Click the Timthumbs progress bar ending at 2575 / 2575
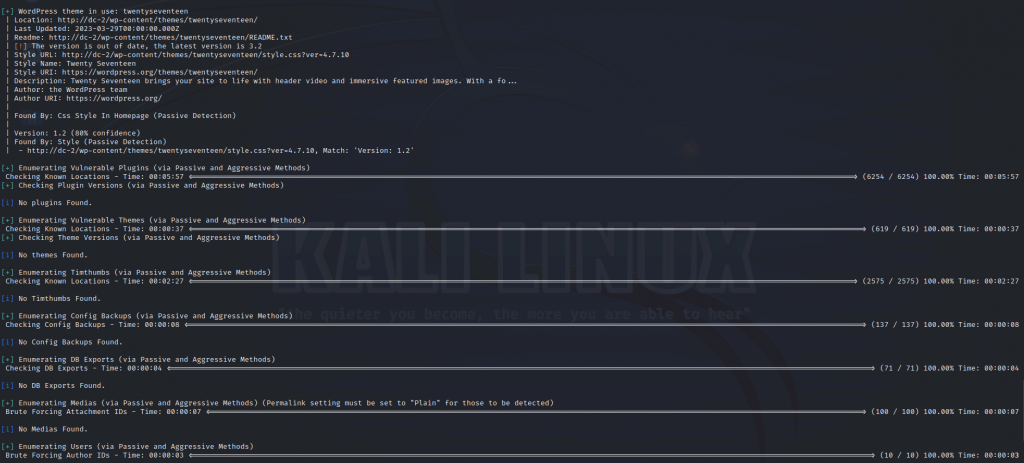The image size is (1024, 463). click(523, 281)
